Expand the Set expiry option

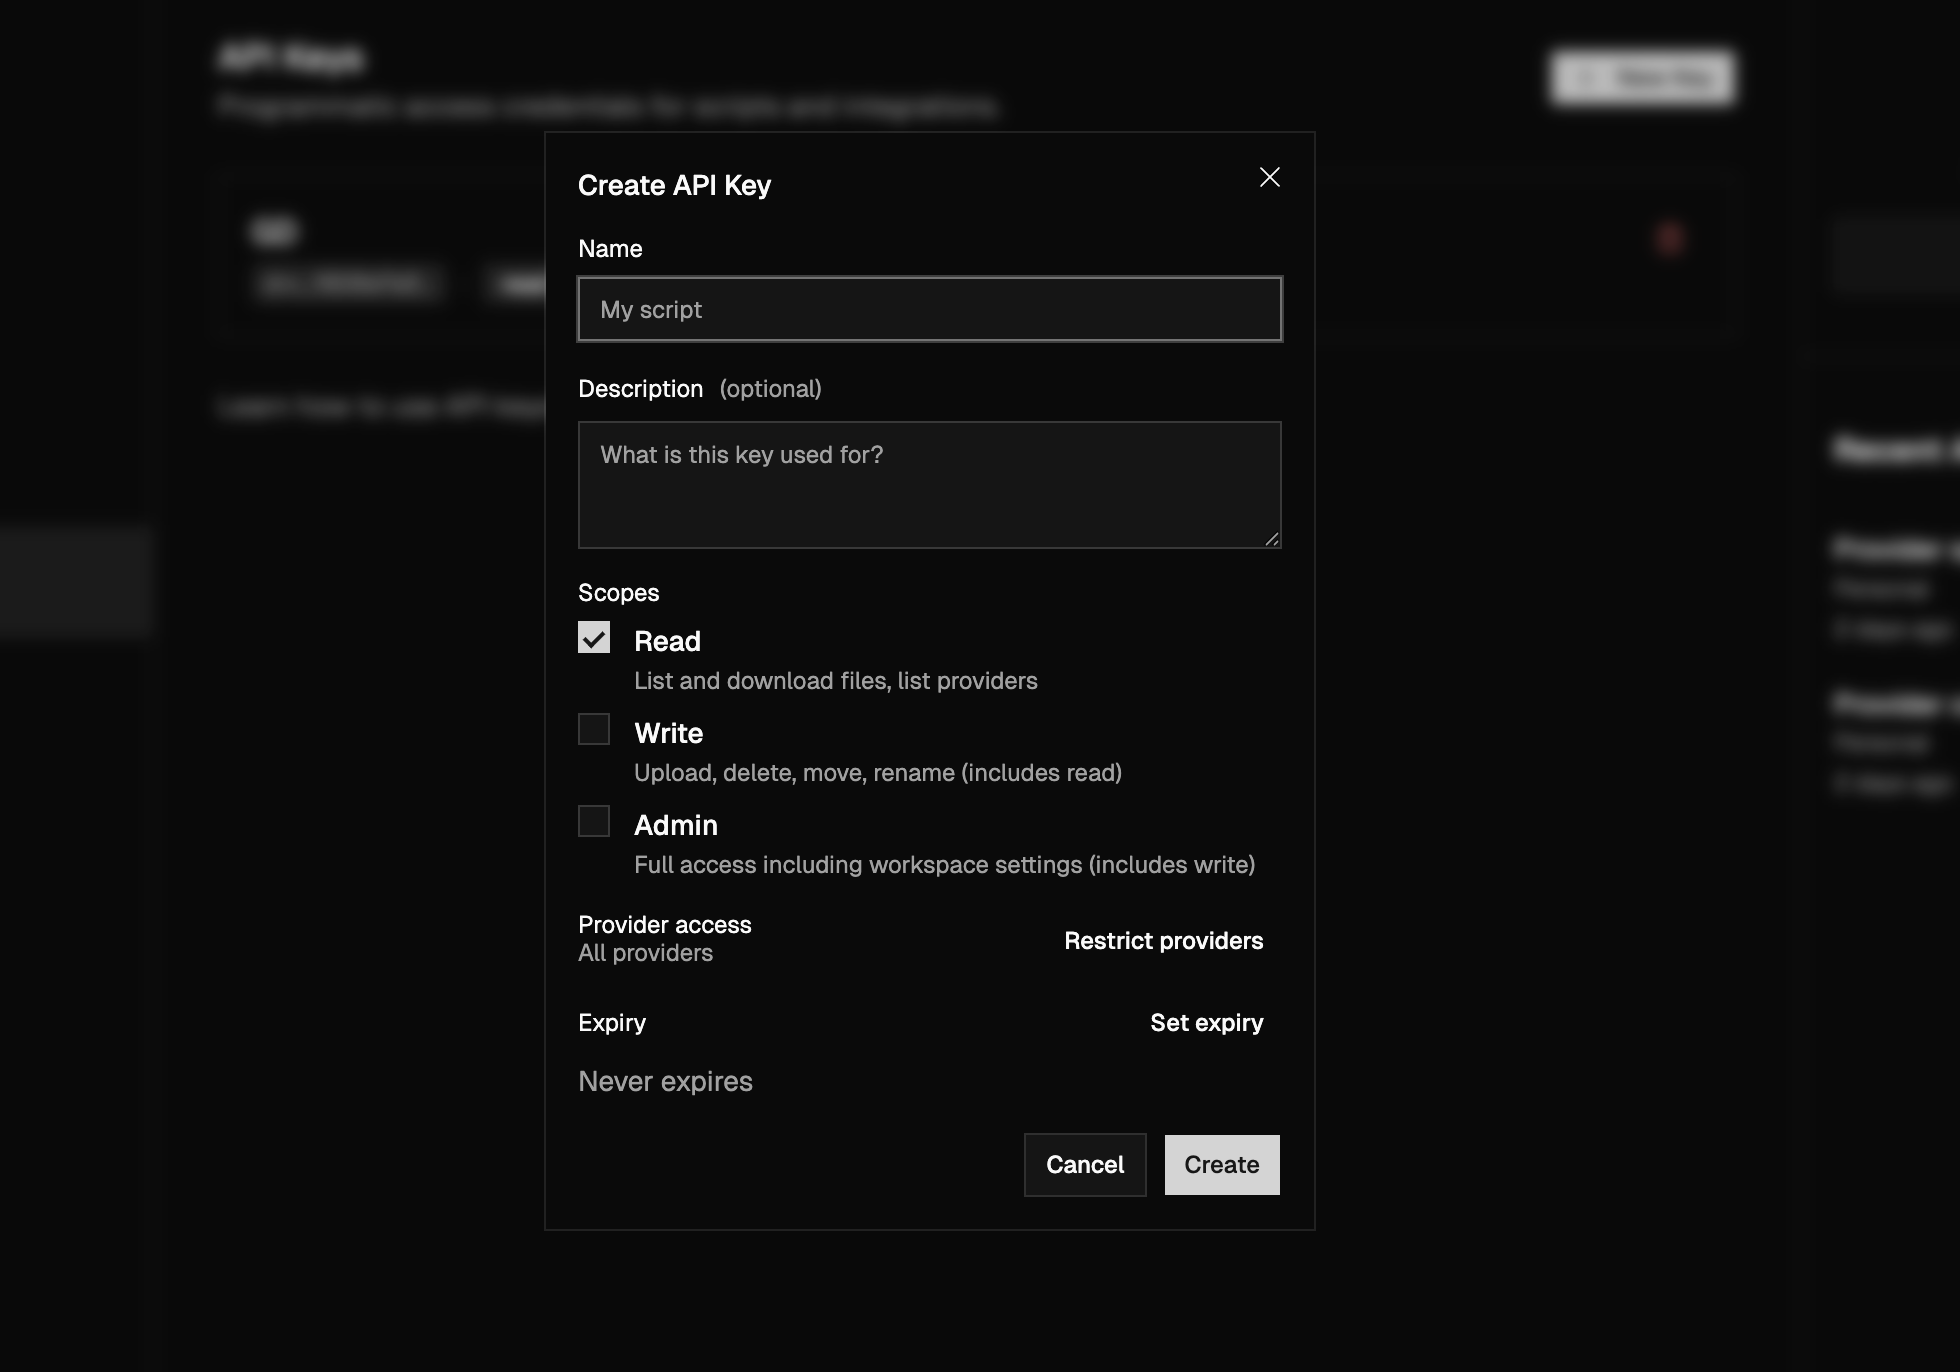coord(1206,1023)
